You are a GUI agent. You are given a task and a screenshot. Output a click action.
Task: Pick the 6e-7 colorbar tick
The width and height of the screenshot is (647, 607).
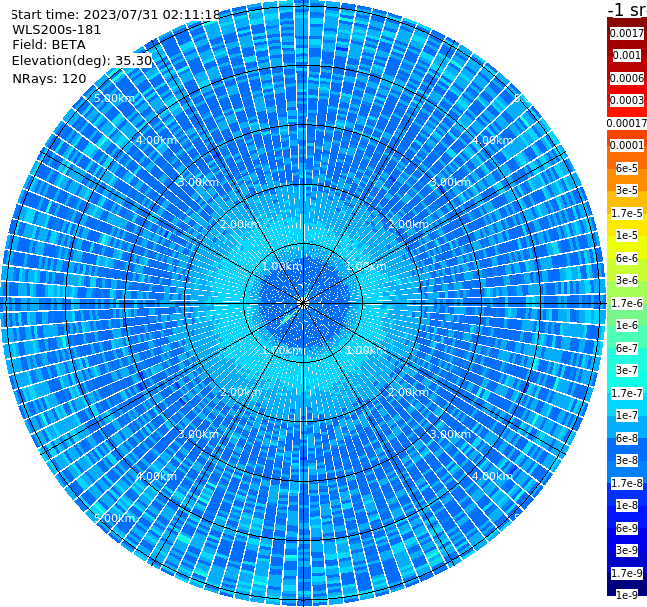coord(627,348)
